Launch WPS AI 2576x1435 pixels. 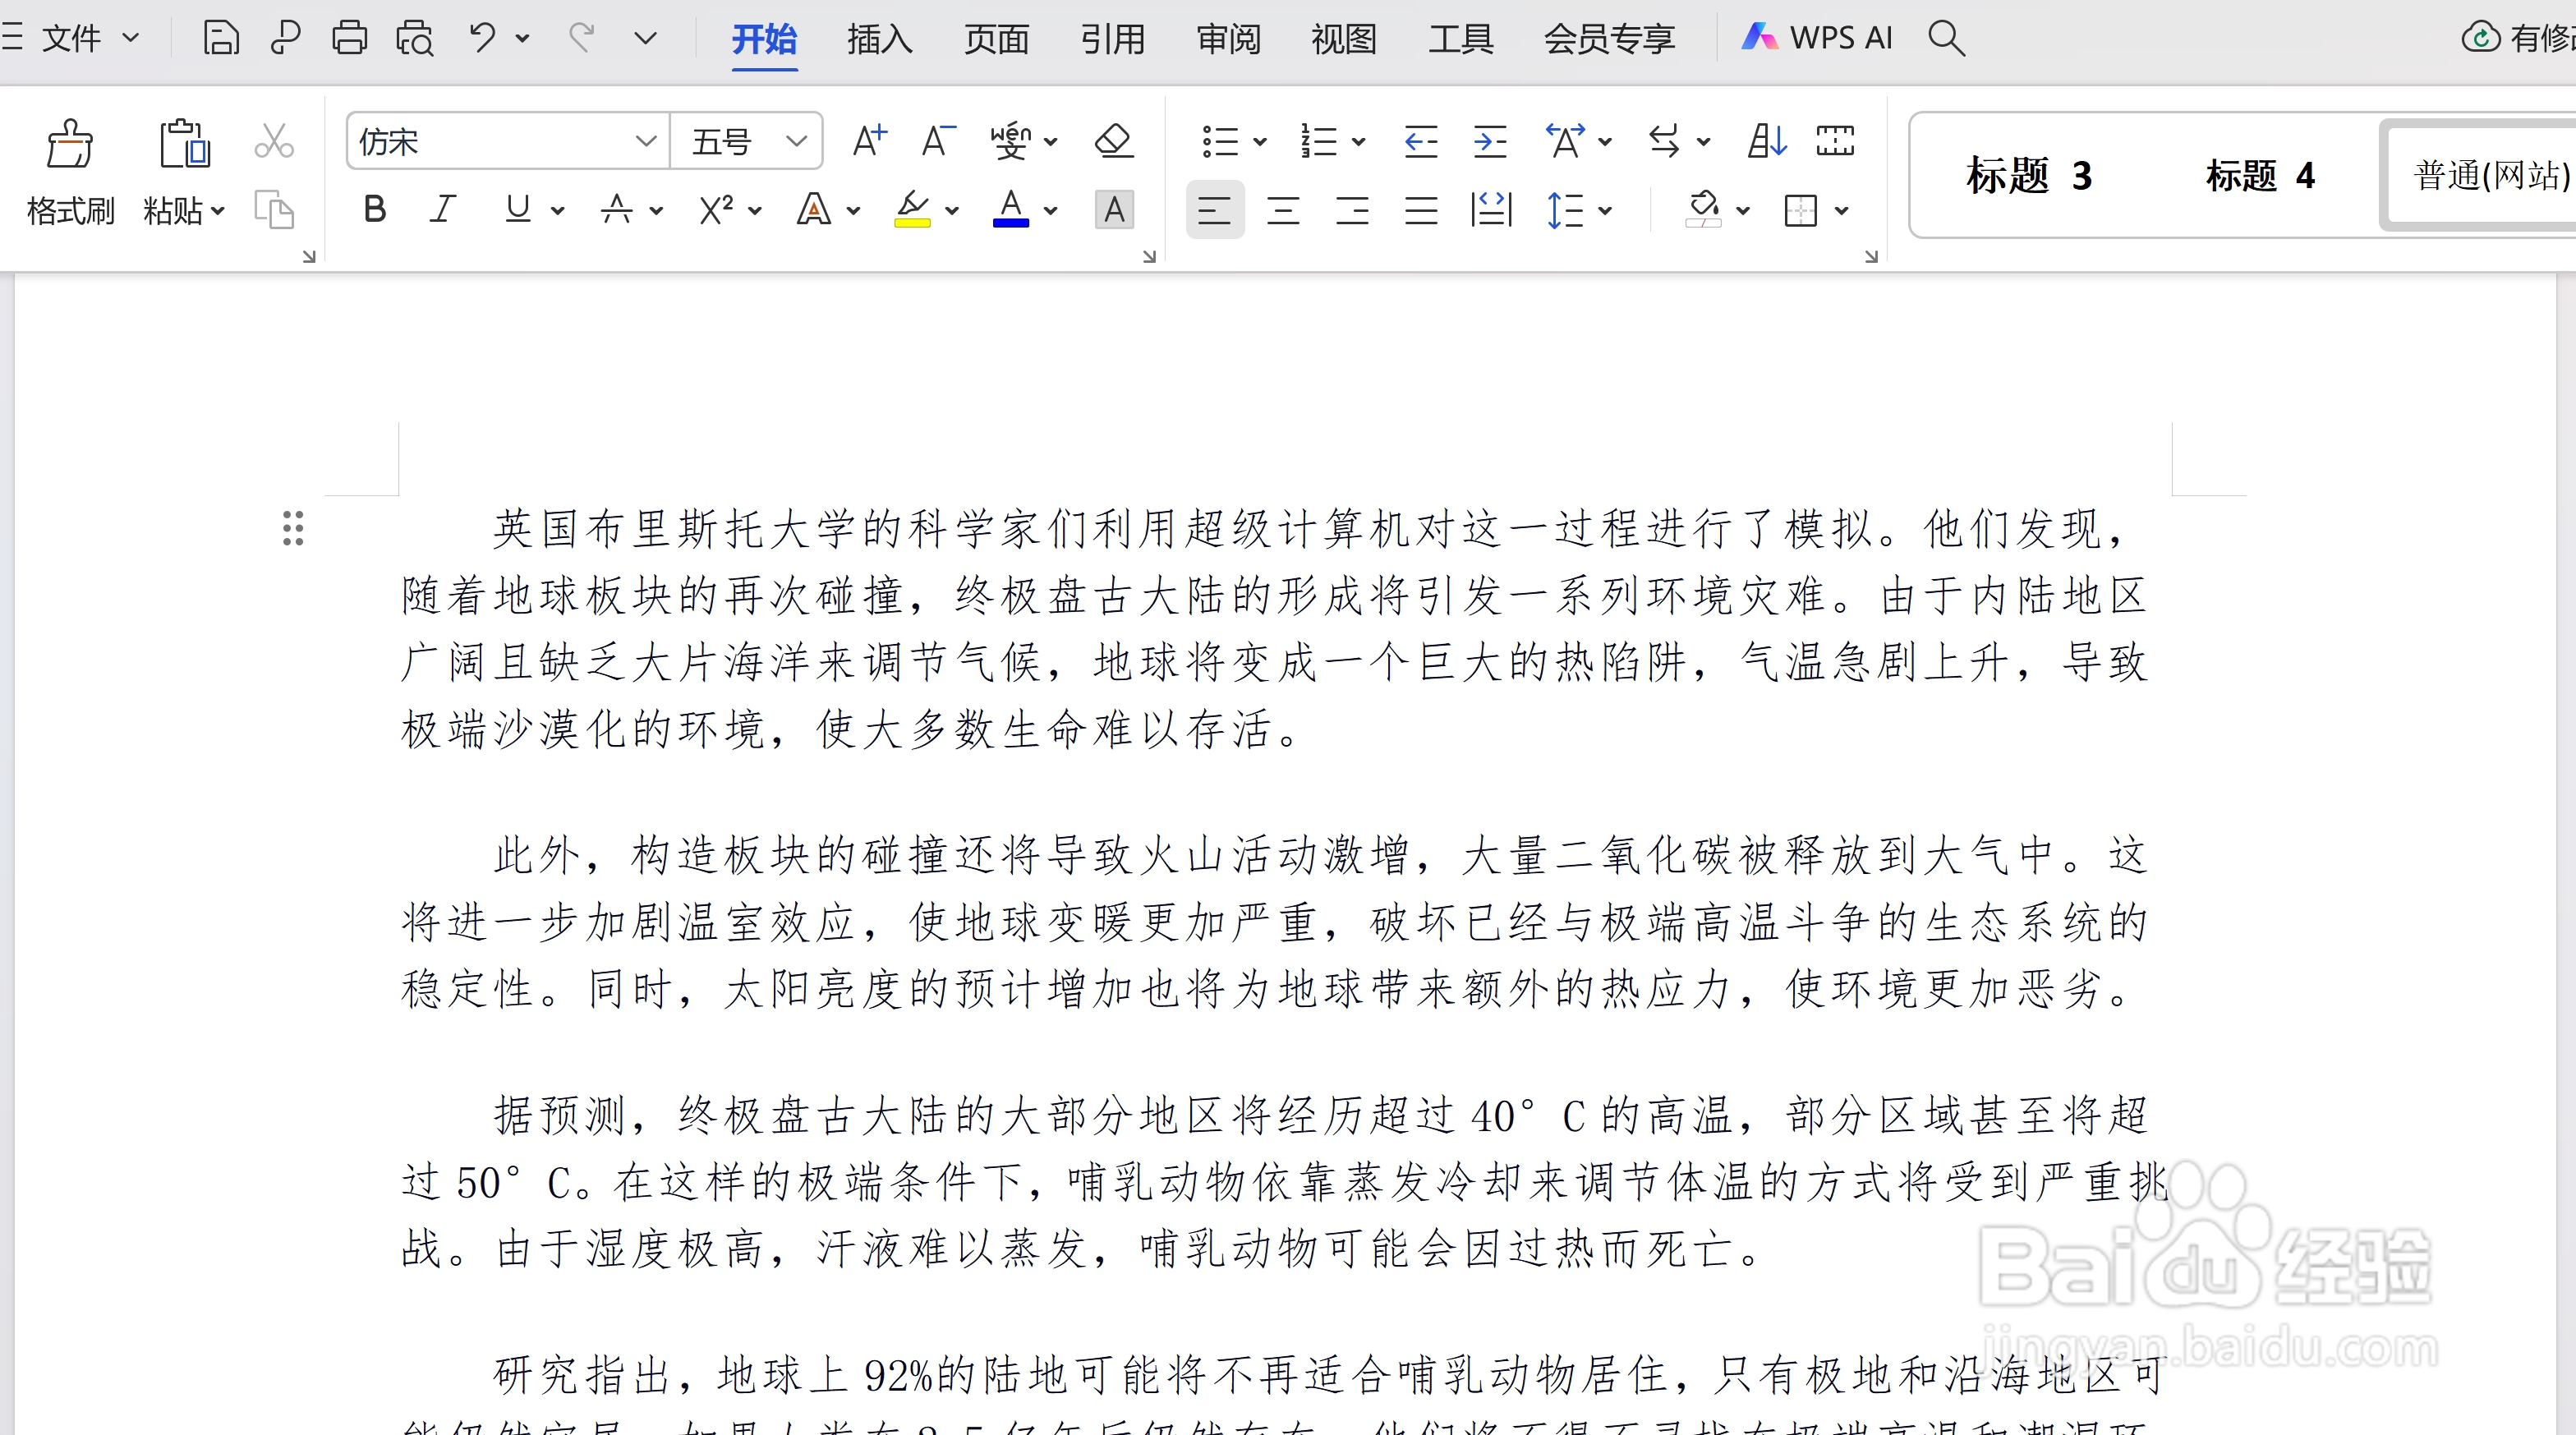1816,37
